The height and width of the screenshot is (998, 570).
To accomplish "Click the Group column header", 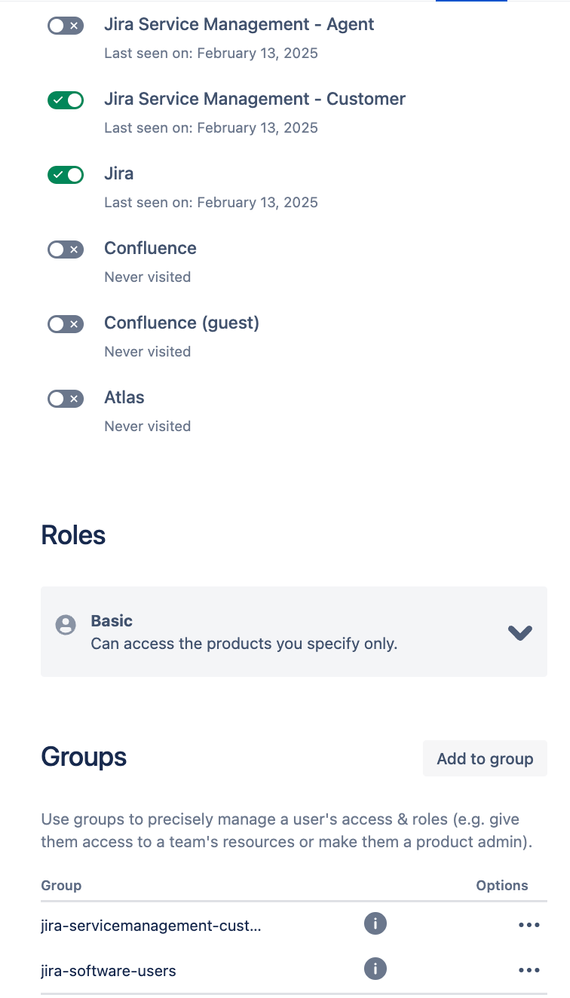I will pos(61,885).
